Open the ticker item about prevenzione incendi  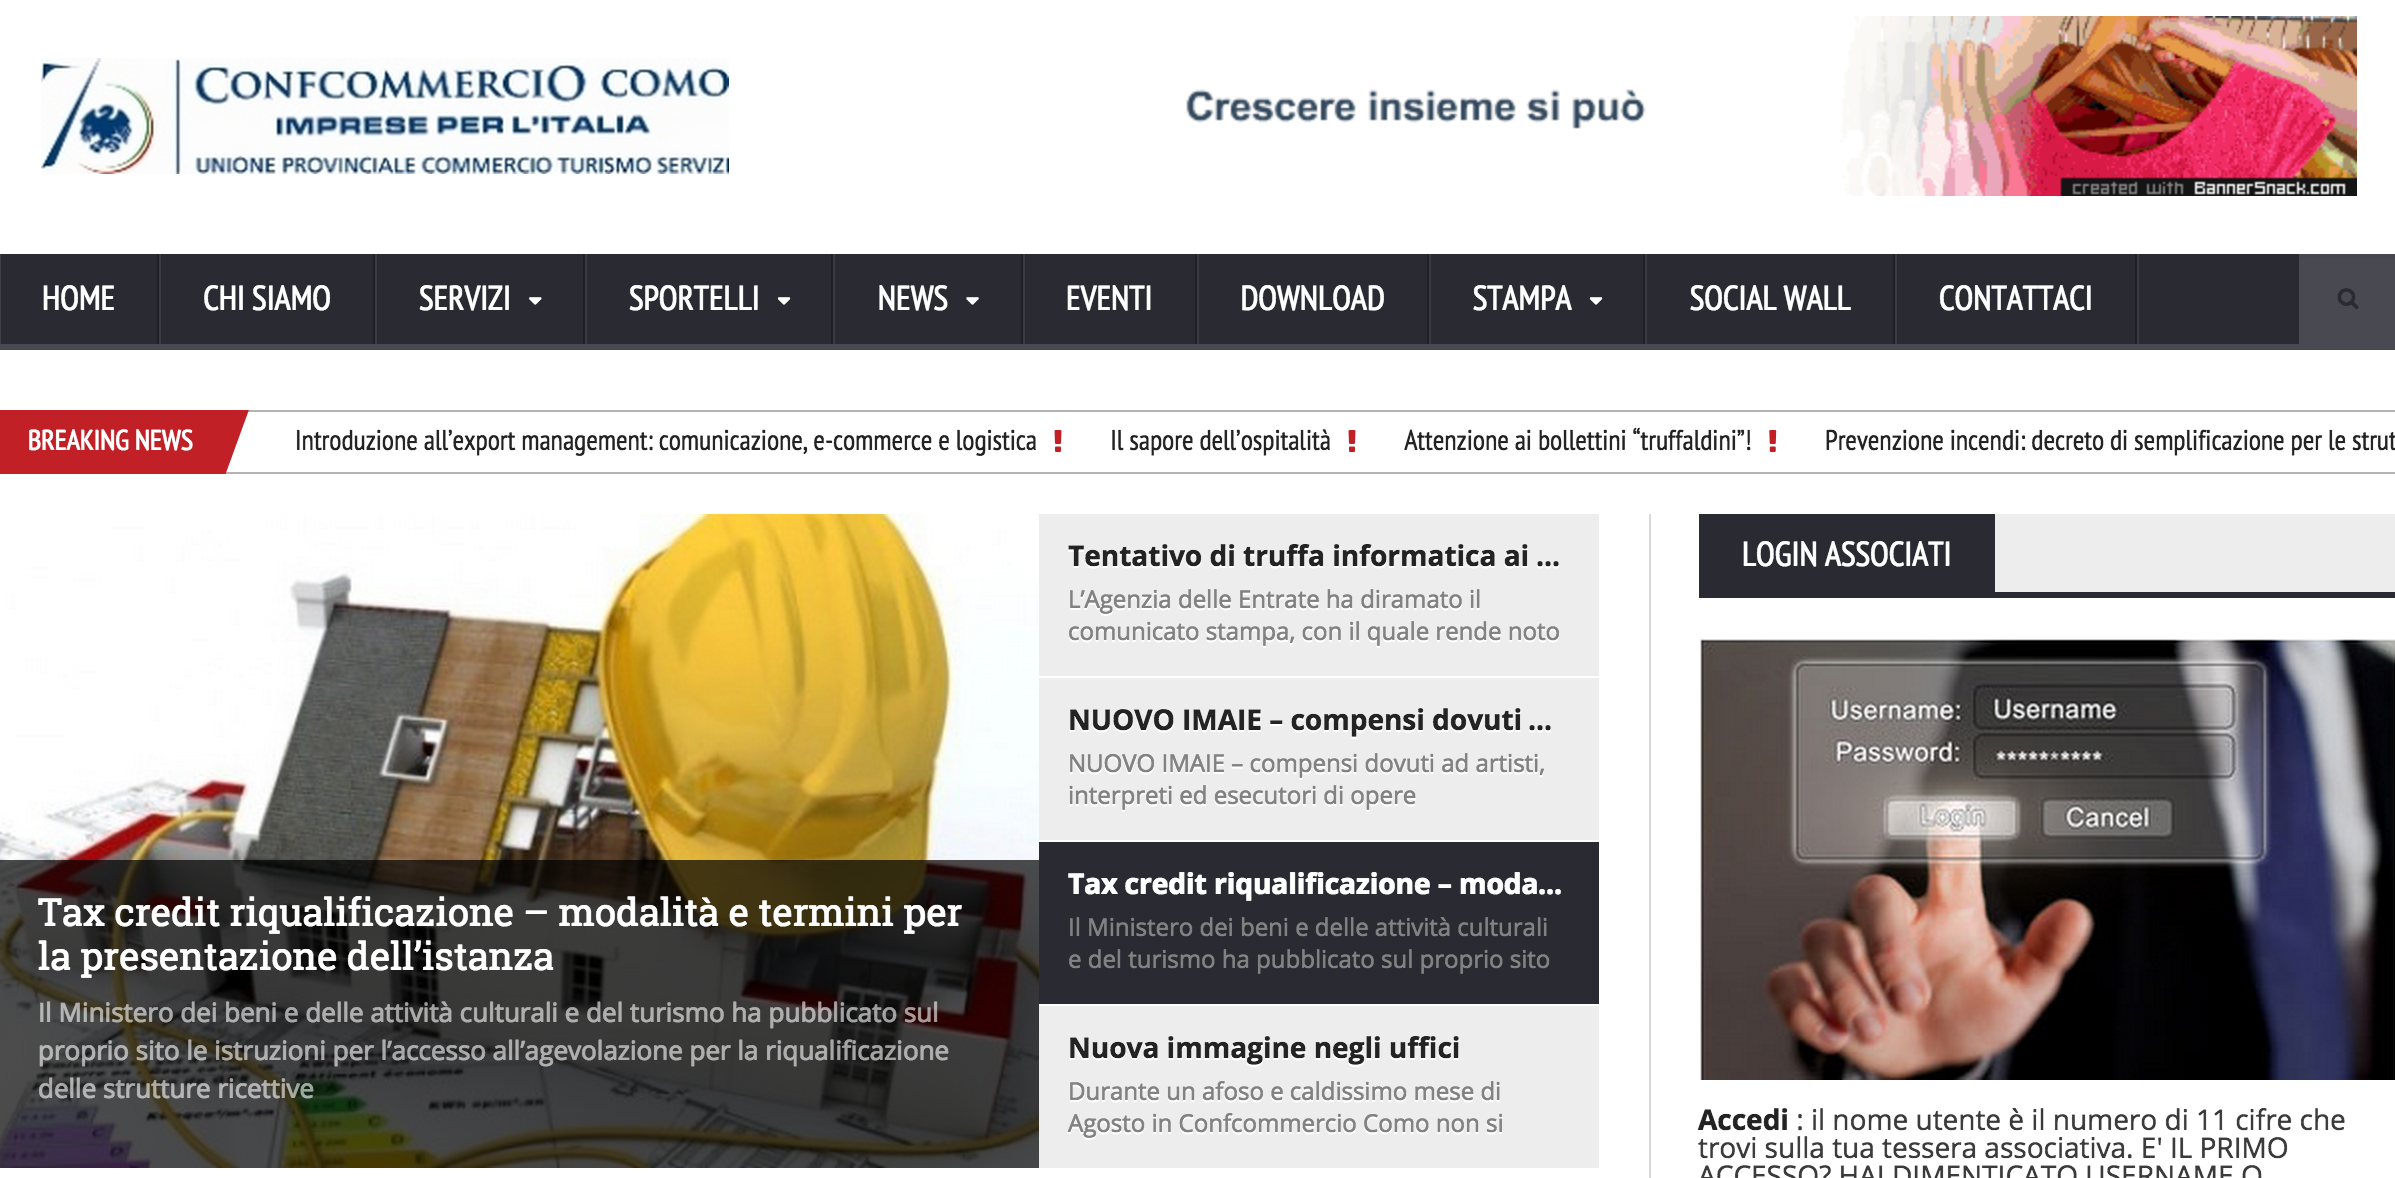click(x=2100, y=440)
